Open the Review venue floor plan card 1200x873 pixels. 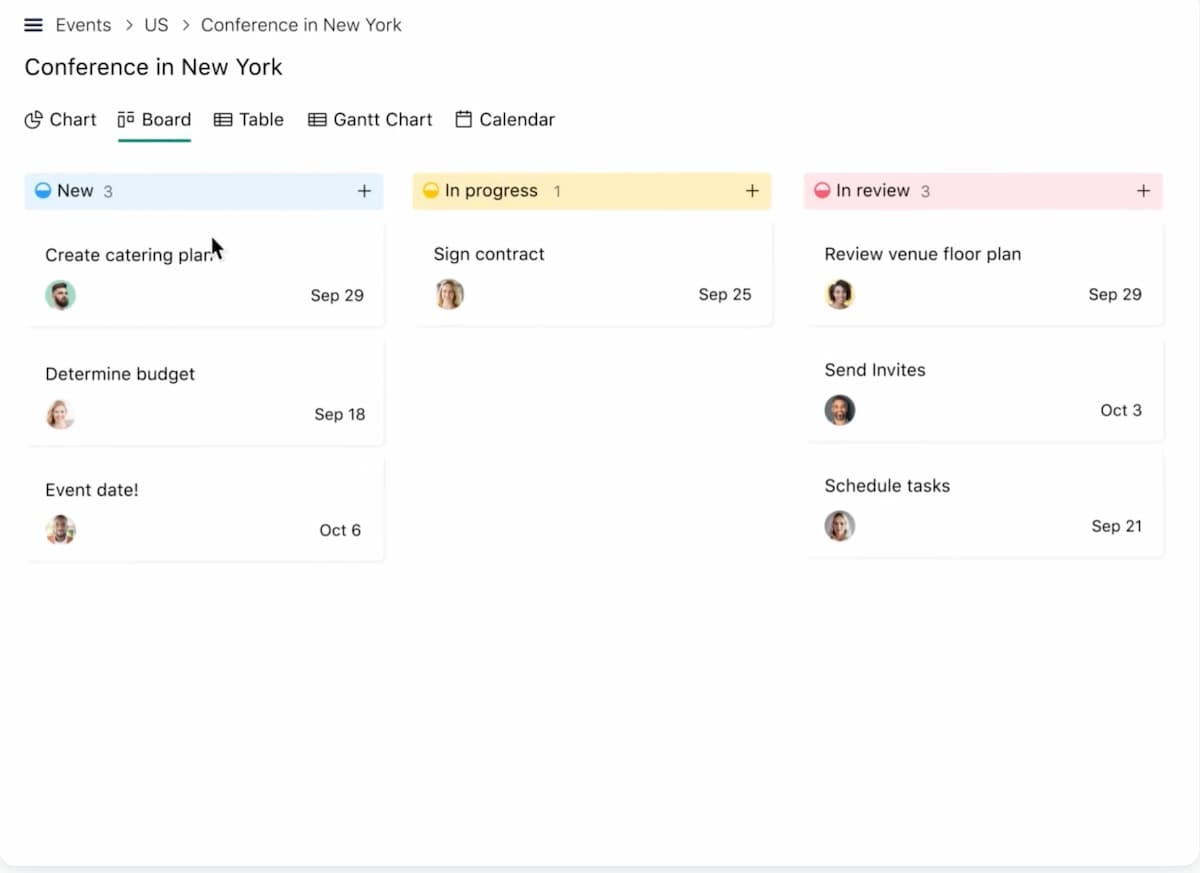(x=922, y=254)
